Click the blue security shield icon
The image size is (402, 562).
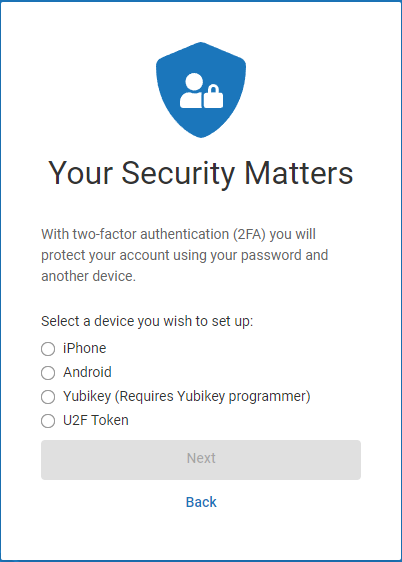pos(201,90)
